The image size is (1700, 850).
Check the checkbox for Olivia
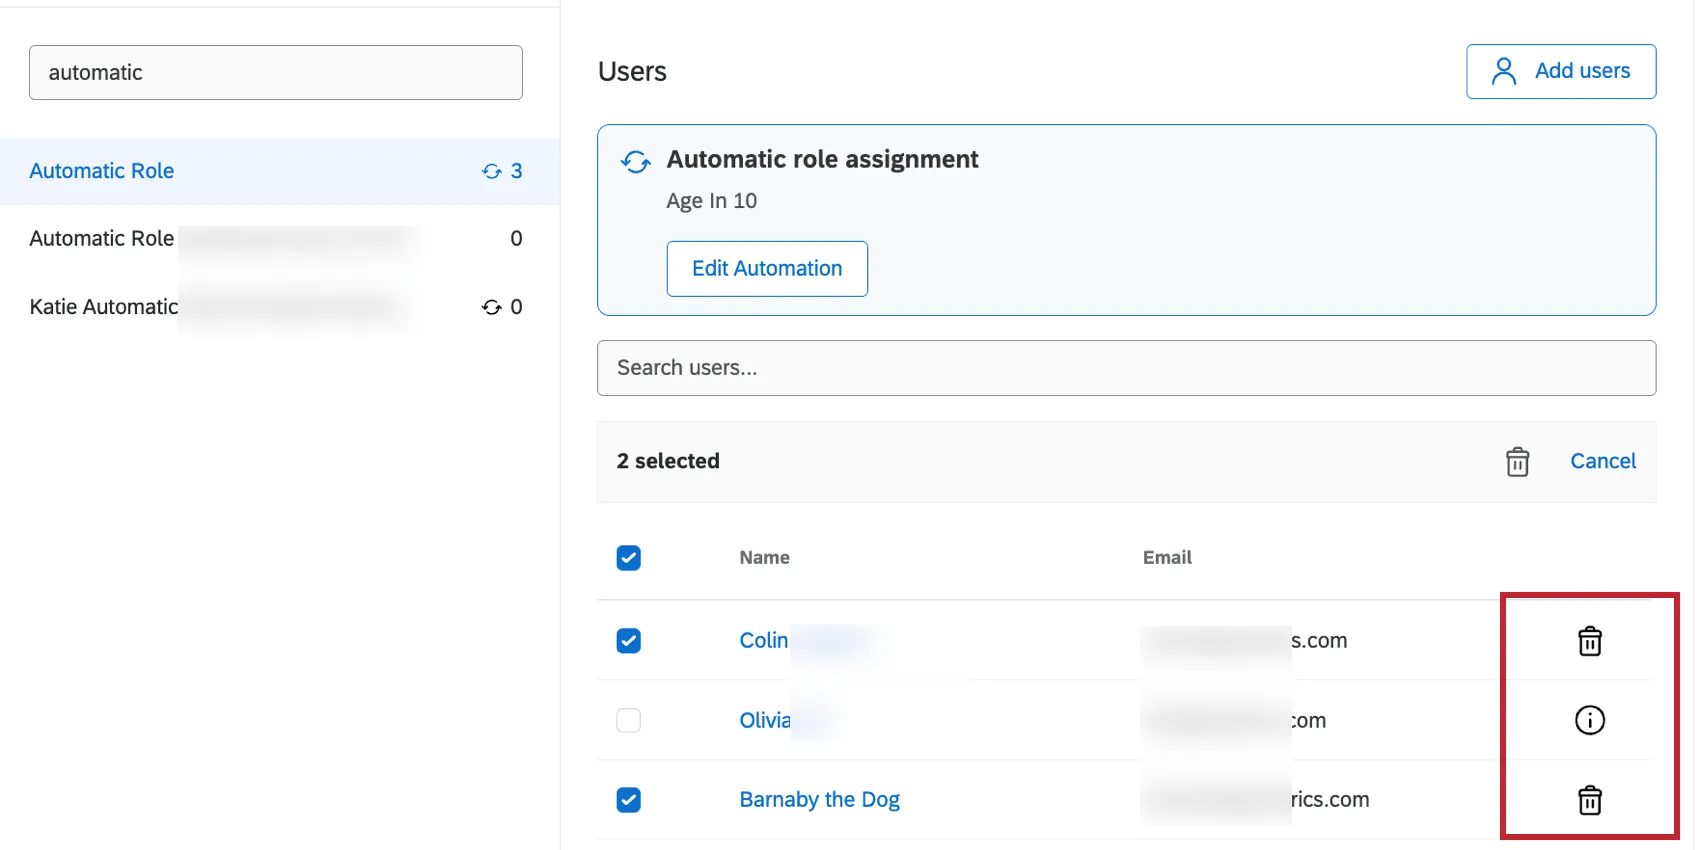tap(628, 720)
